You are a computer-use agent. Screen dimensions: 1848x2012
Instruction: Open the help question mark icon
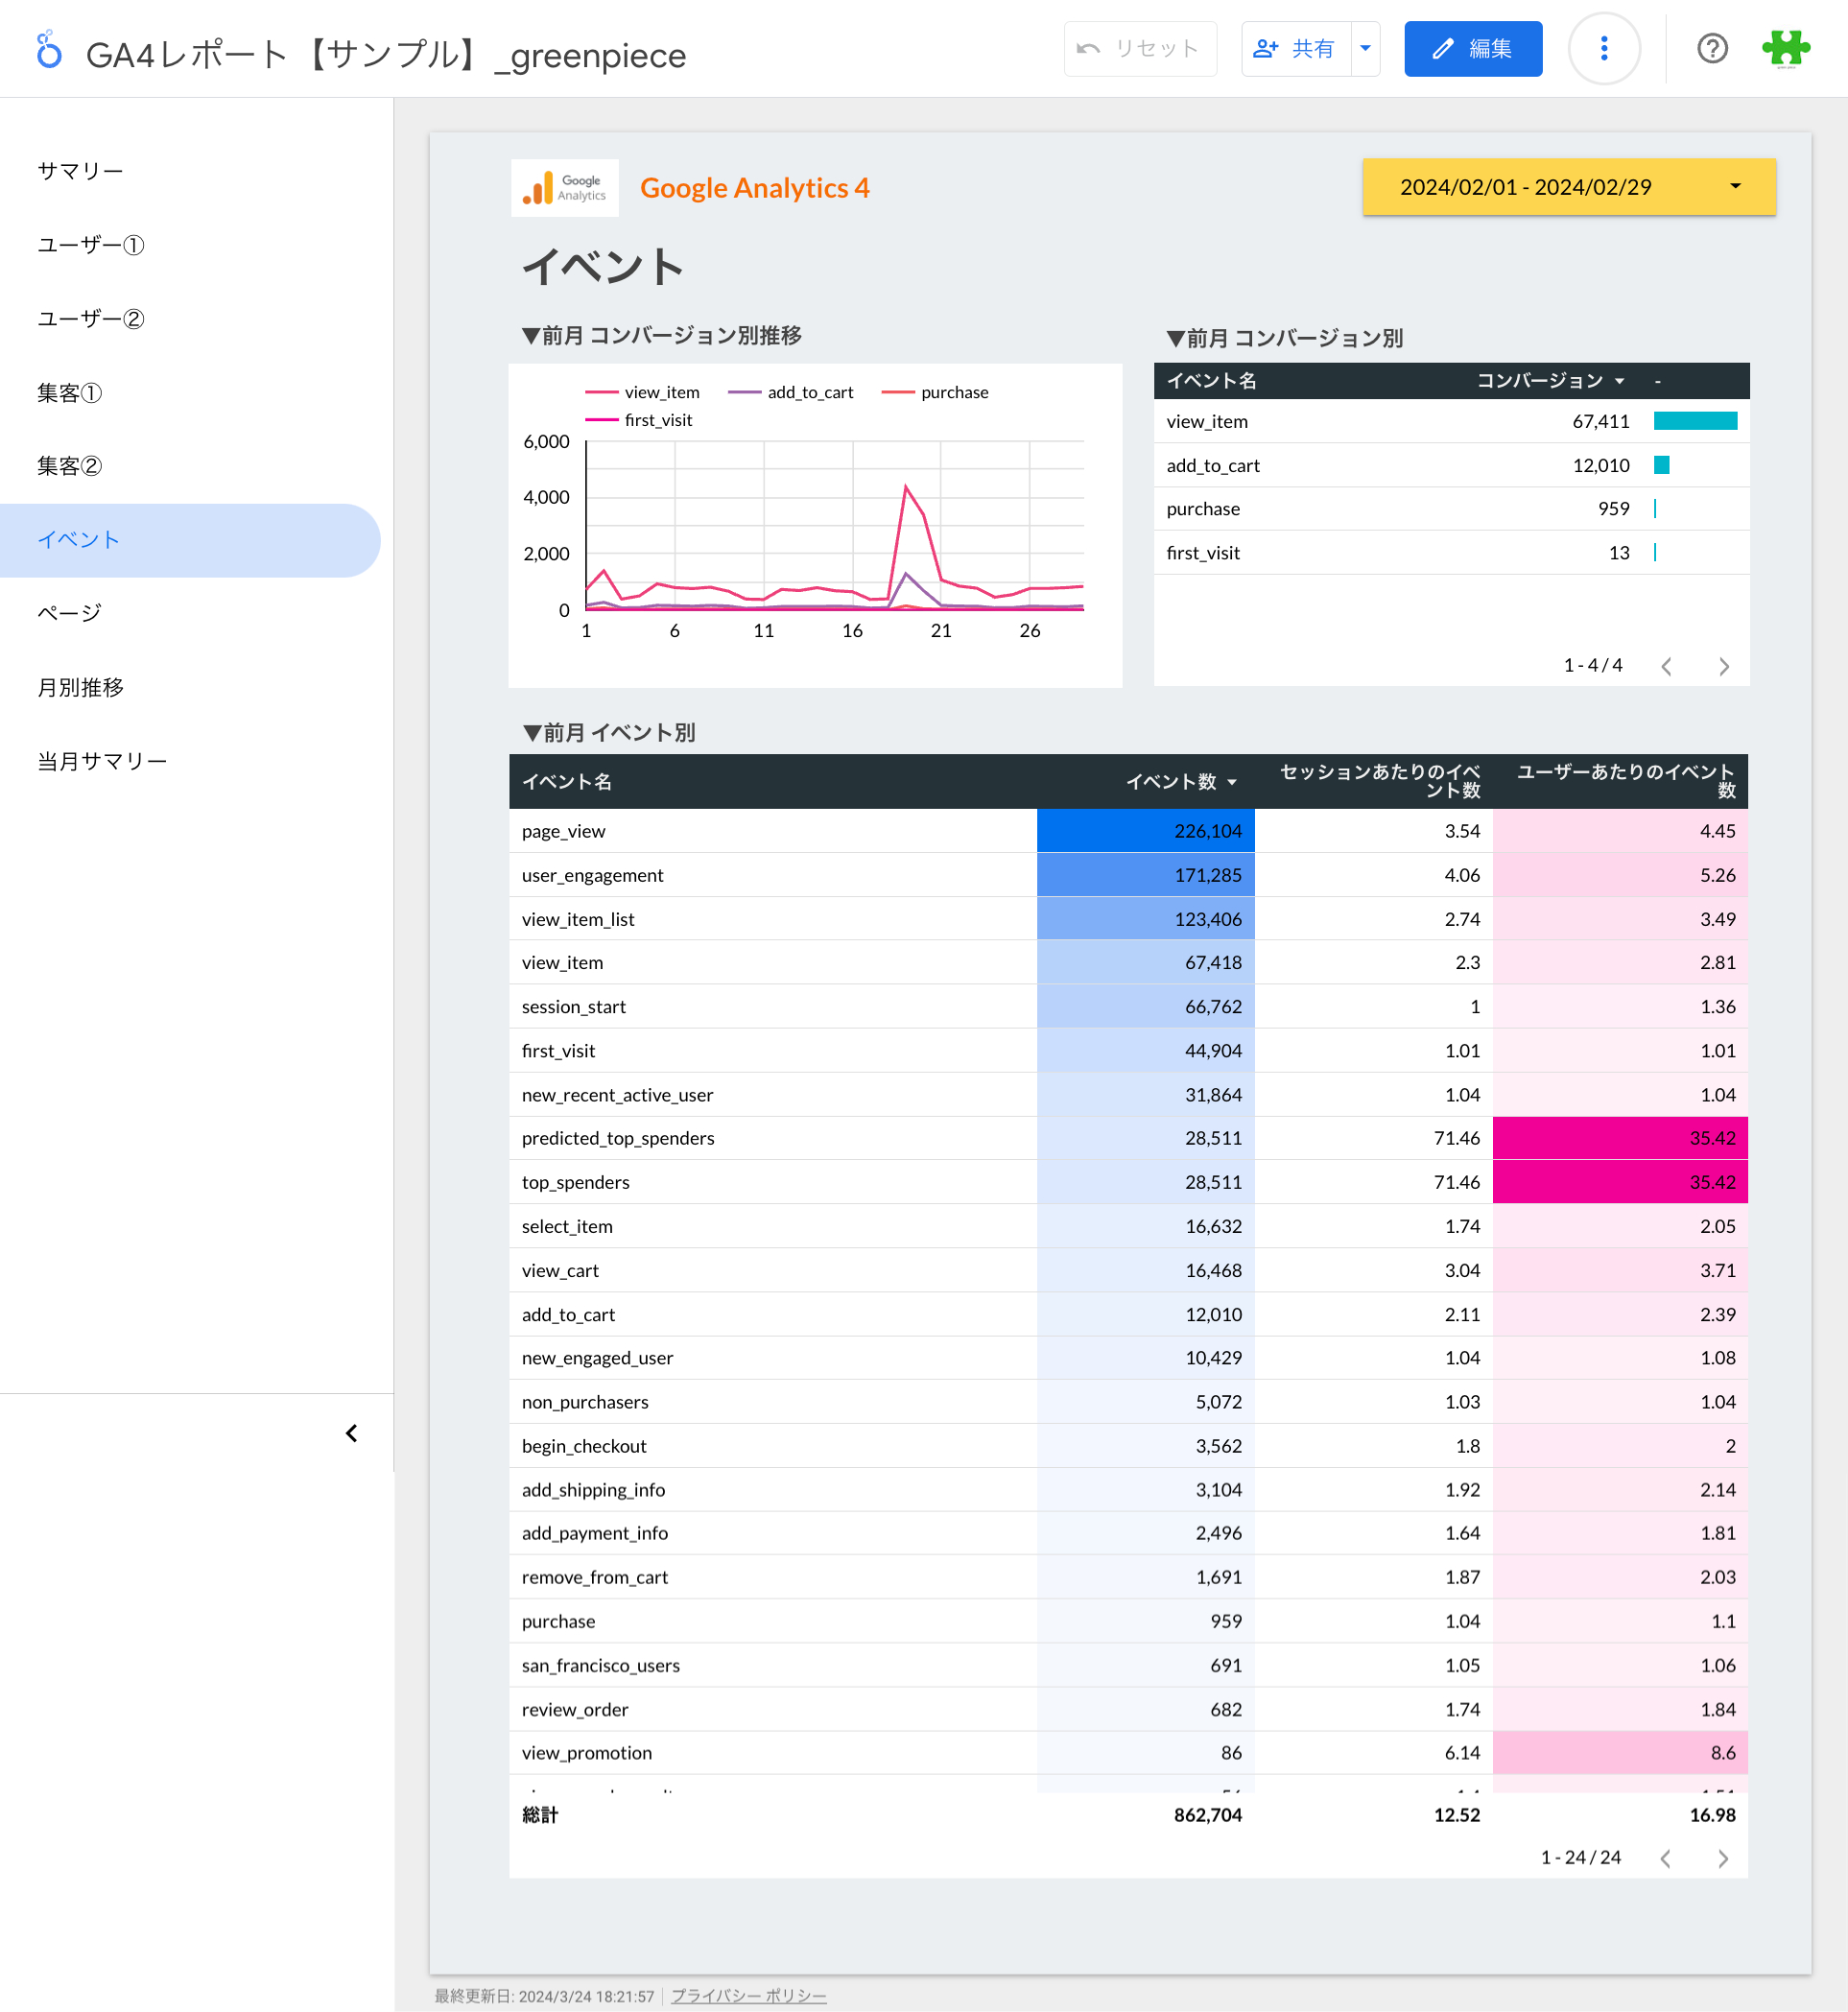coord(1712,49)
